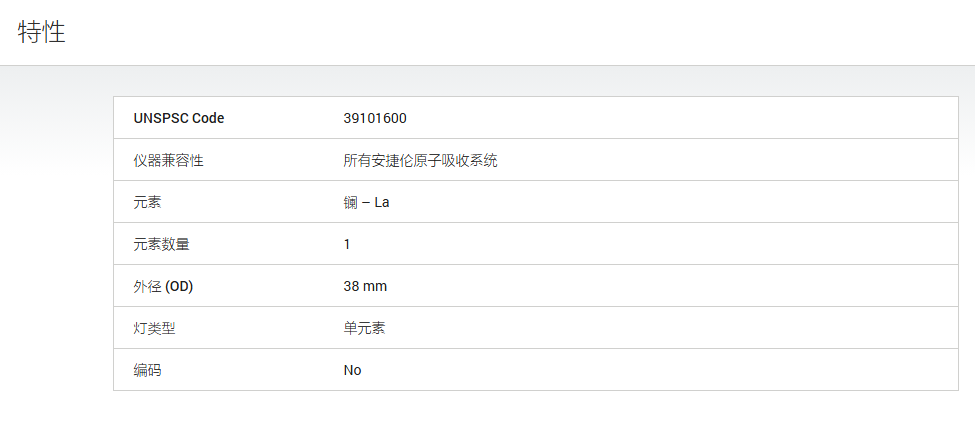
Task: Click the 特性 section heading
Action: pos(42,32)
